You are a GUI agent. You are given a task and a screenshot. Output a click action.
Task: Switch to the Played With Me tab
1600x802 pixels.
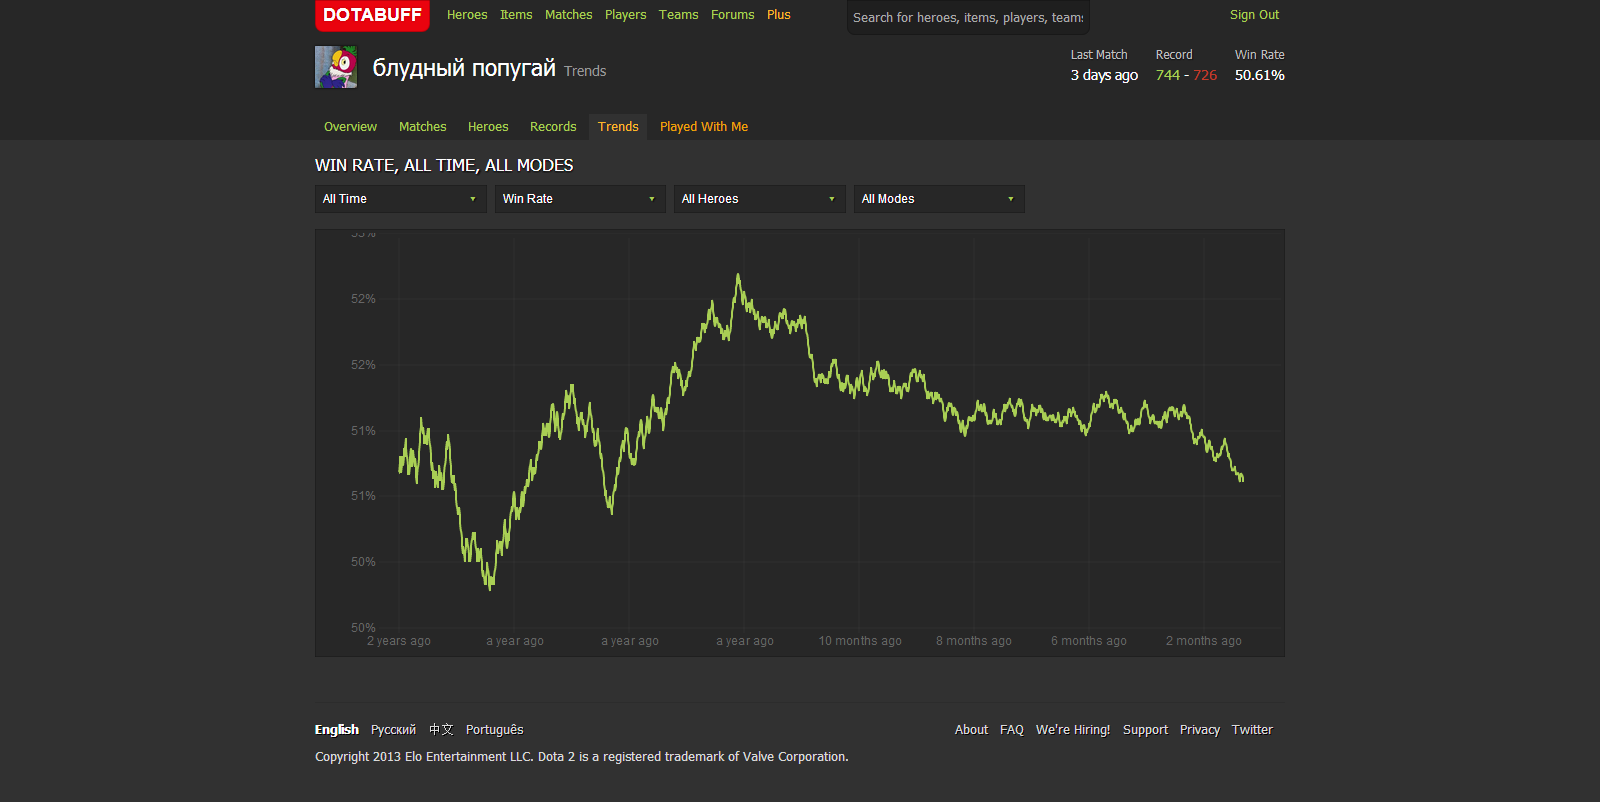704,127
